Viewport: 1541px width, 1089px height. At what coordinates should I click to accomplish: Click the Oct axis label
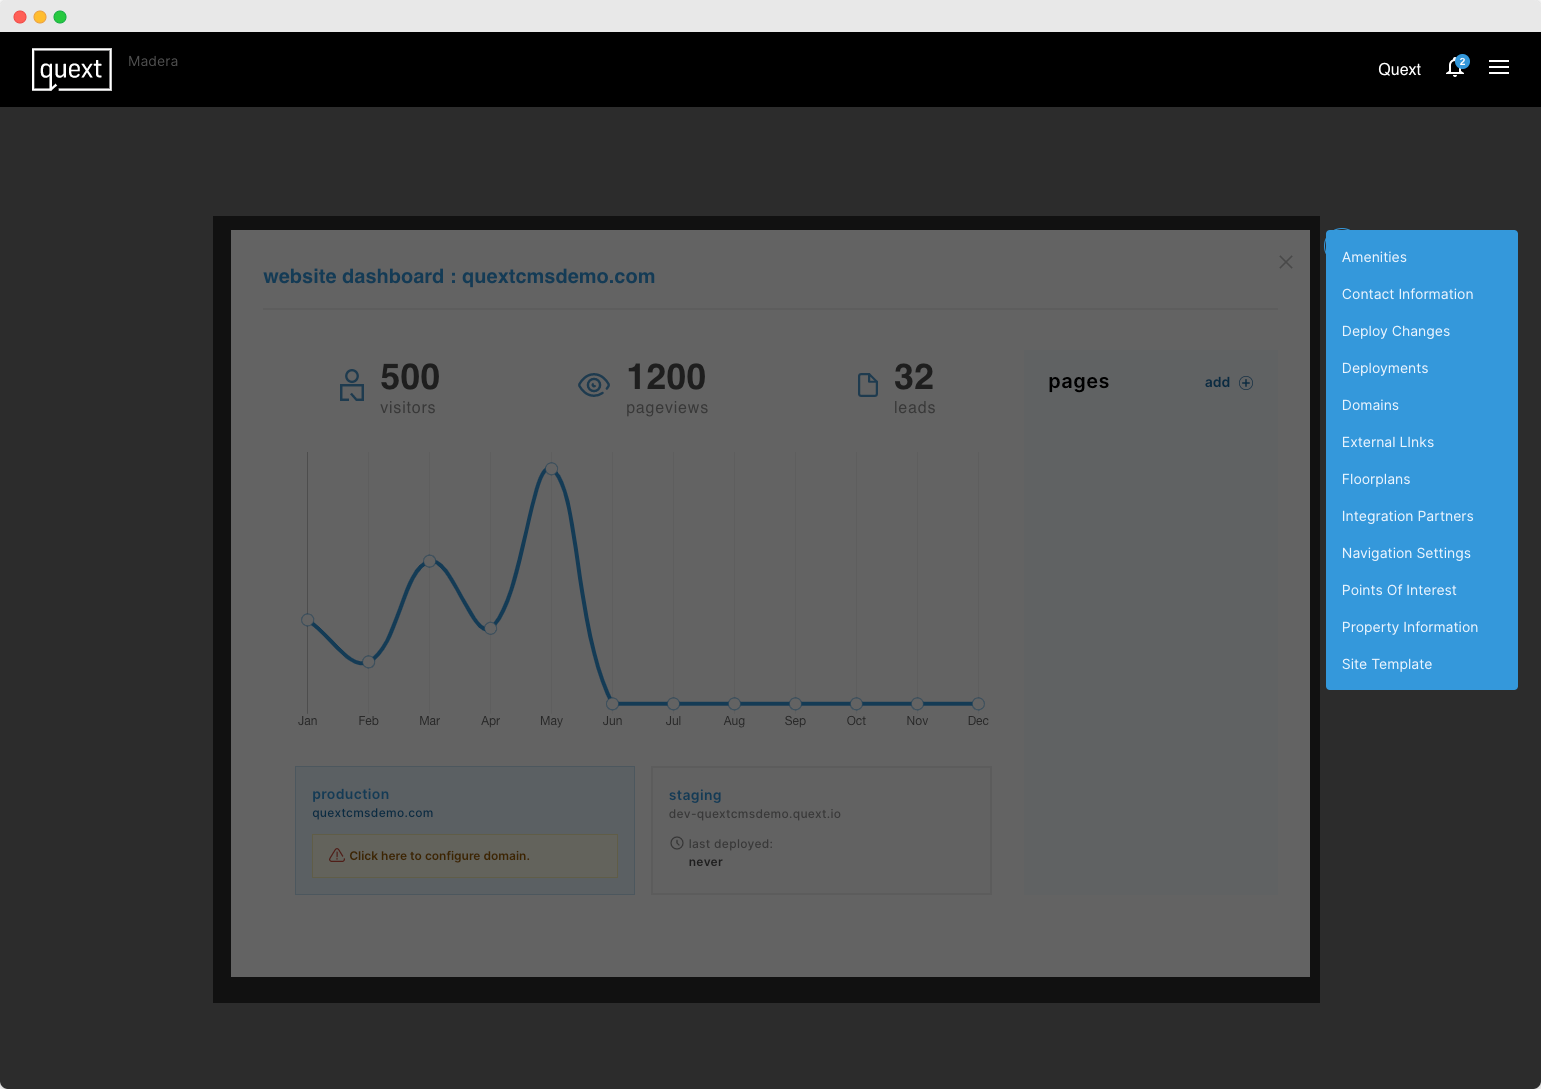click(x=856, y=721)
